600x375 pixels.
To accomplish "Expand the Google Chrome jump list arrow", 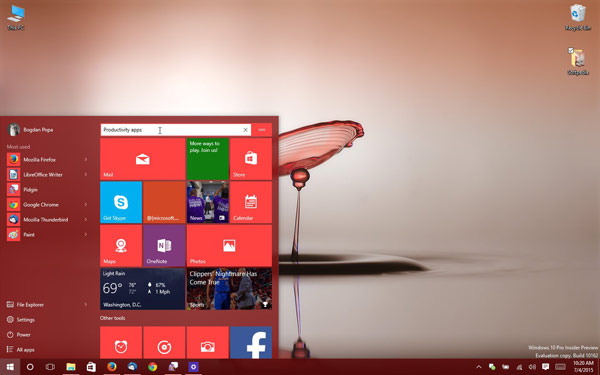I will [86, 205].
